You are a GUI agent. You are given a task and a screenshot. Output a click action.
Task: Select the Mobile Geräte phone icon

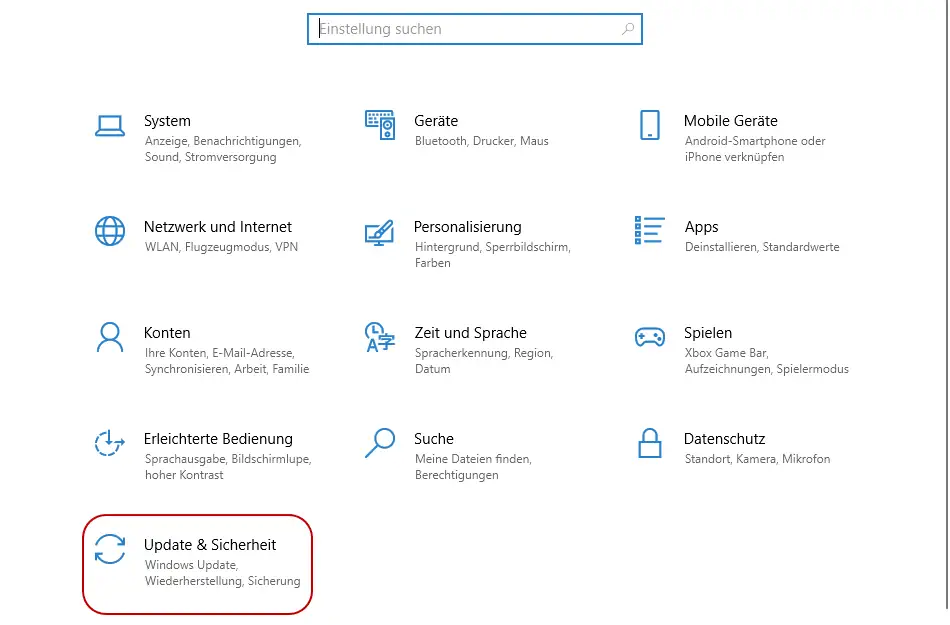click(650, 123)
